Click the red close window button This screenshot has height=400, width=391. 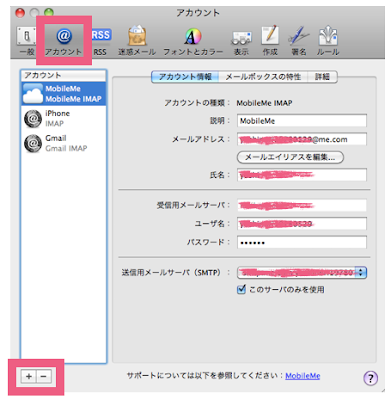pyautogui.click(x=20, y=13)
